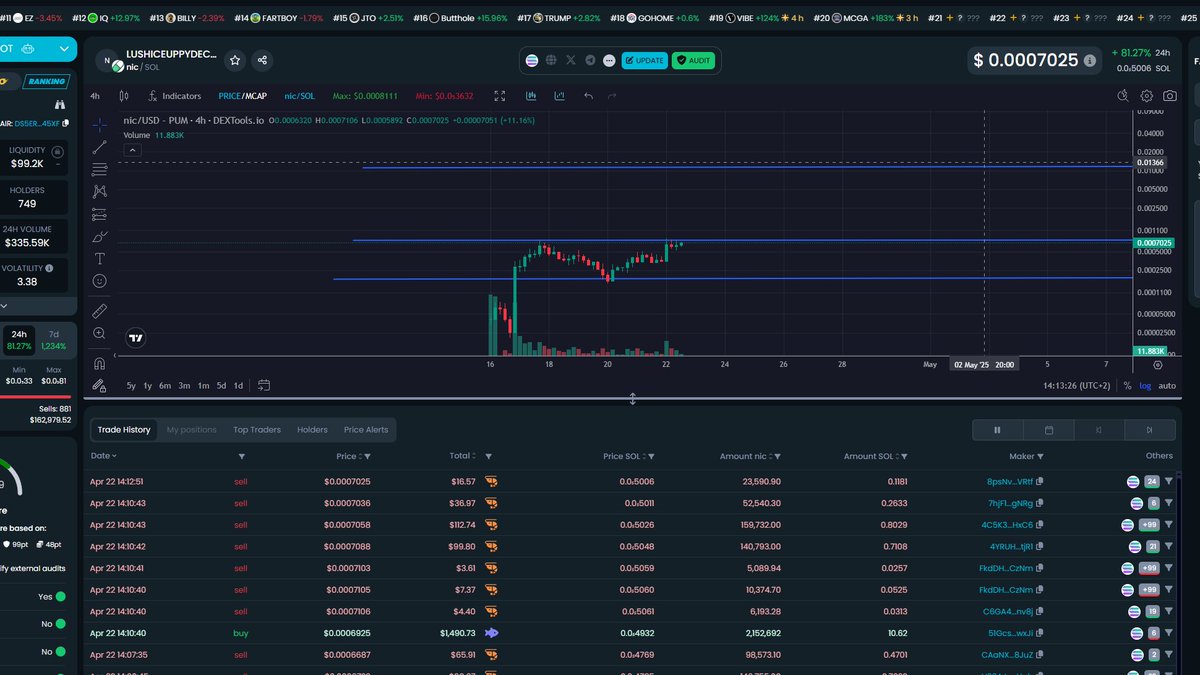Undo the last chart action
This screenshot has width=1200, height=675.
(588, 96)
